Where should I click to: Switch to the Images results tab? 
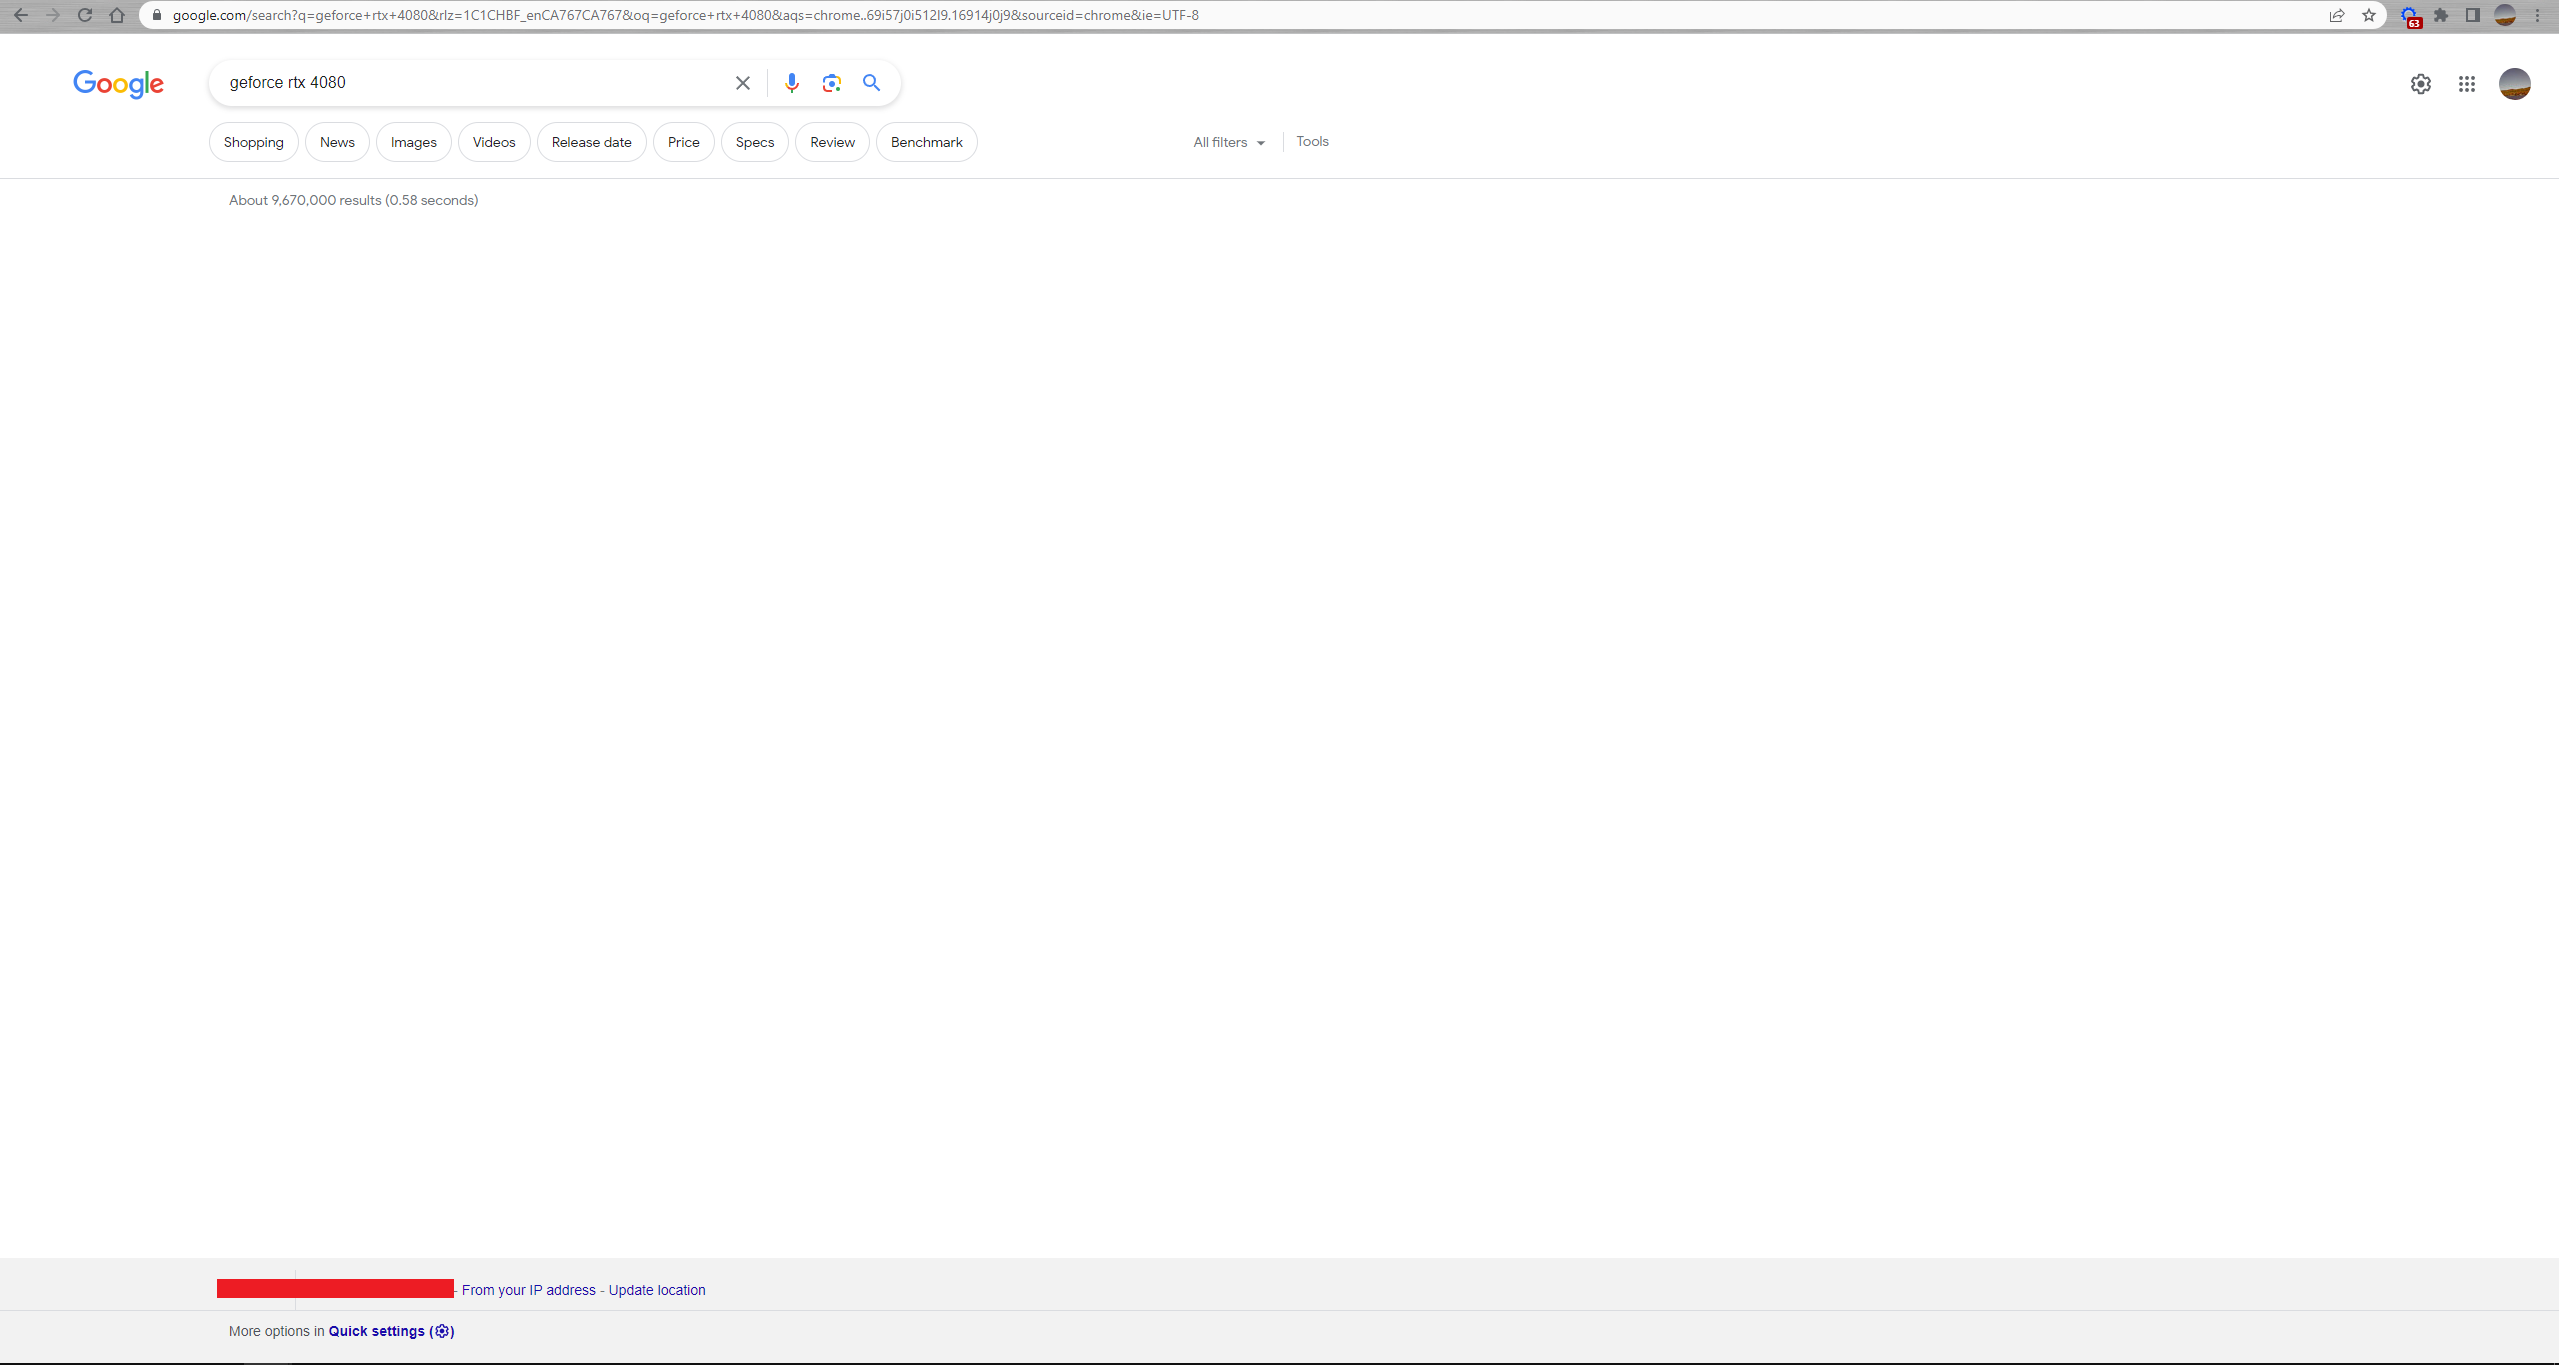tap(414, 142)
